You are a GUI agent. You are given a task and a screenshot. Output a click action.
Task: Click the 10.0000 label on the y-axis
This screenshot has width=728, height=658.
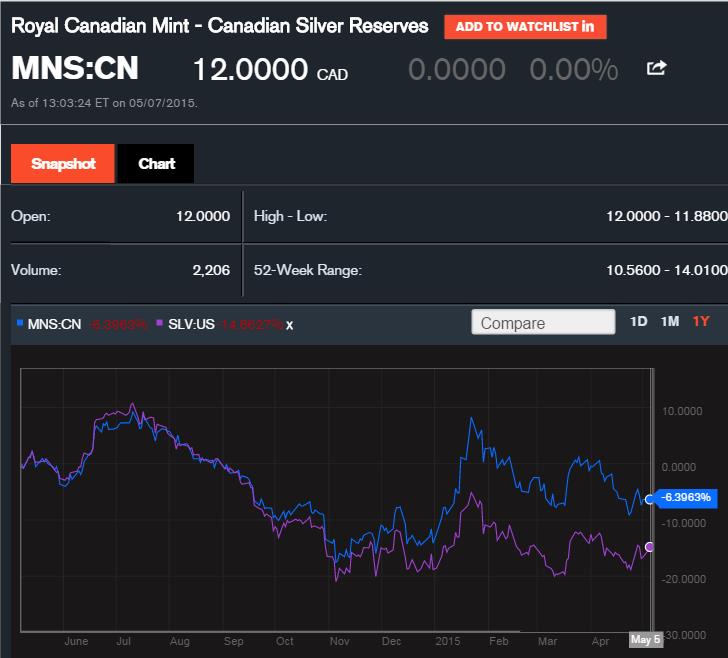pos(682,411)
